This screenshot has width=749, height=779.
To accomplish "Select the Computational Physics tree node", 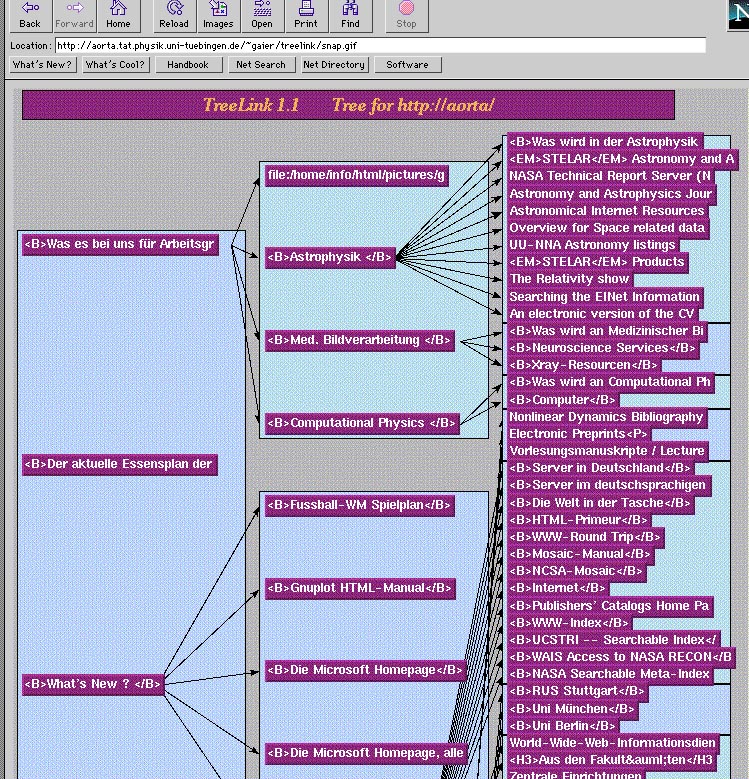I will [x=362, y=424].
